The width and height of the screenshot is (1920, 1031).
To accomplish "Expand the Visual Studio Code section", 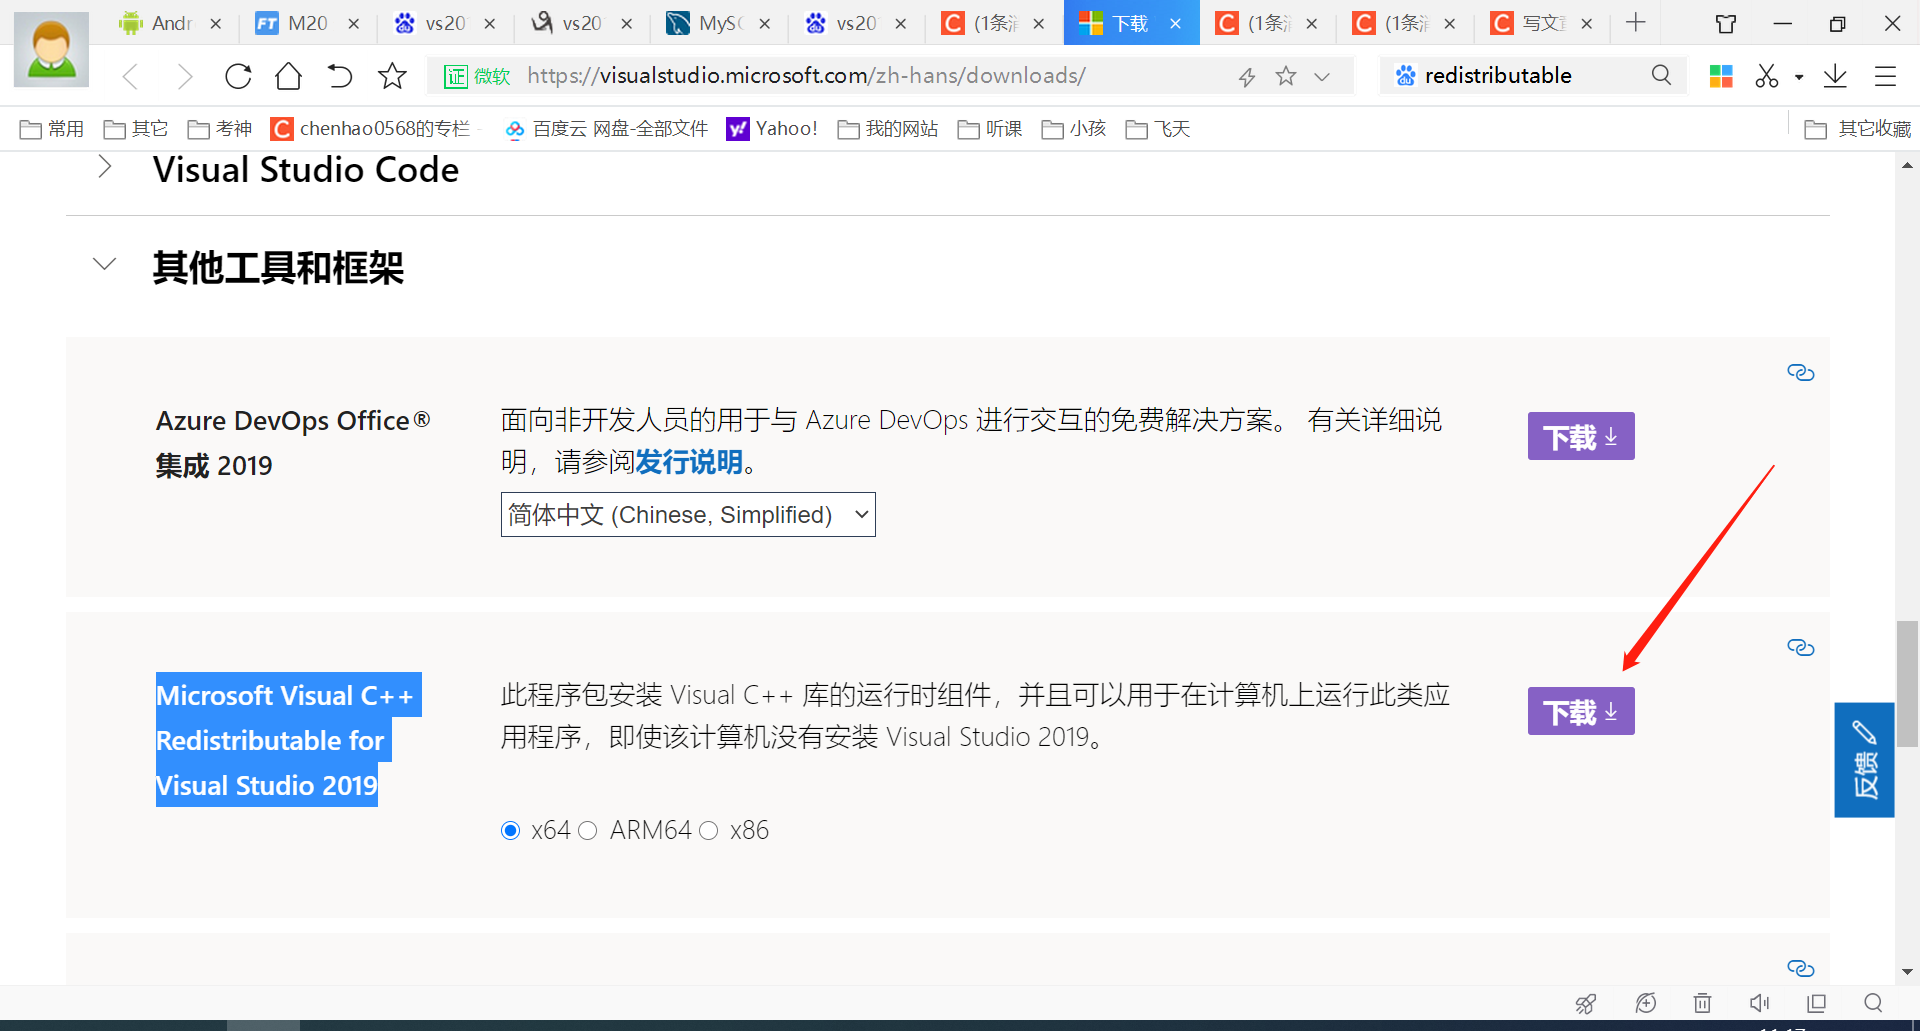I will [x=105, y=167].
